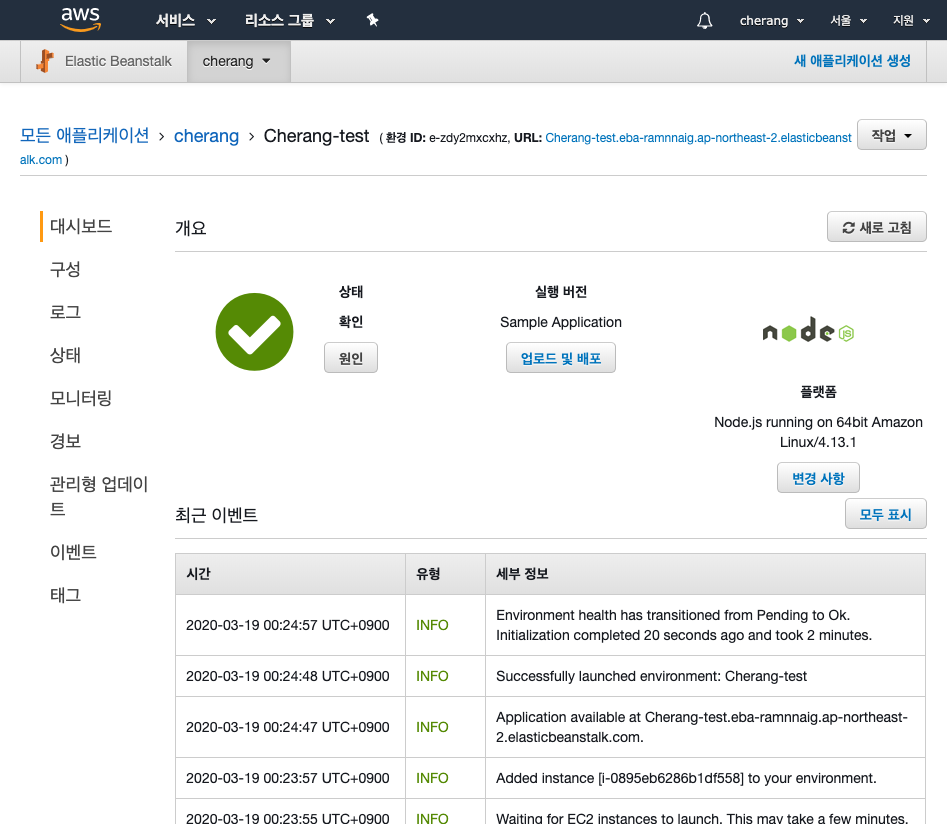Click the 변경 사항 button
The height and width of the screenshot is (824, 947).
(x=818, y=478)
